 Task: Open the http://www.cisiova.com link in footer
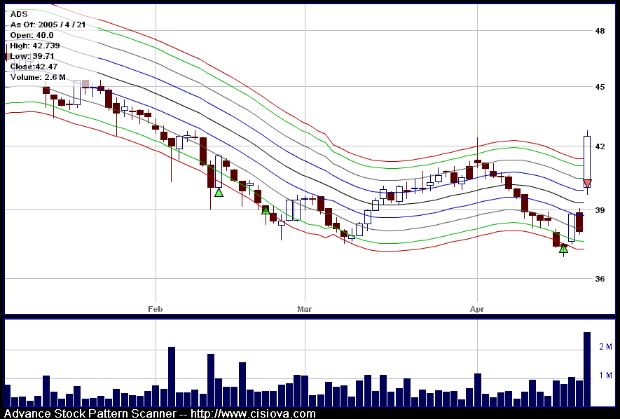tap(253, 414)
